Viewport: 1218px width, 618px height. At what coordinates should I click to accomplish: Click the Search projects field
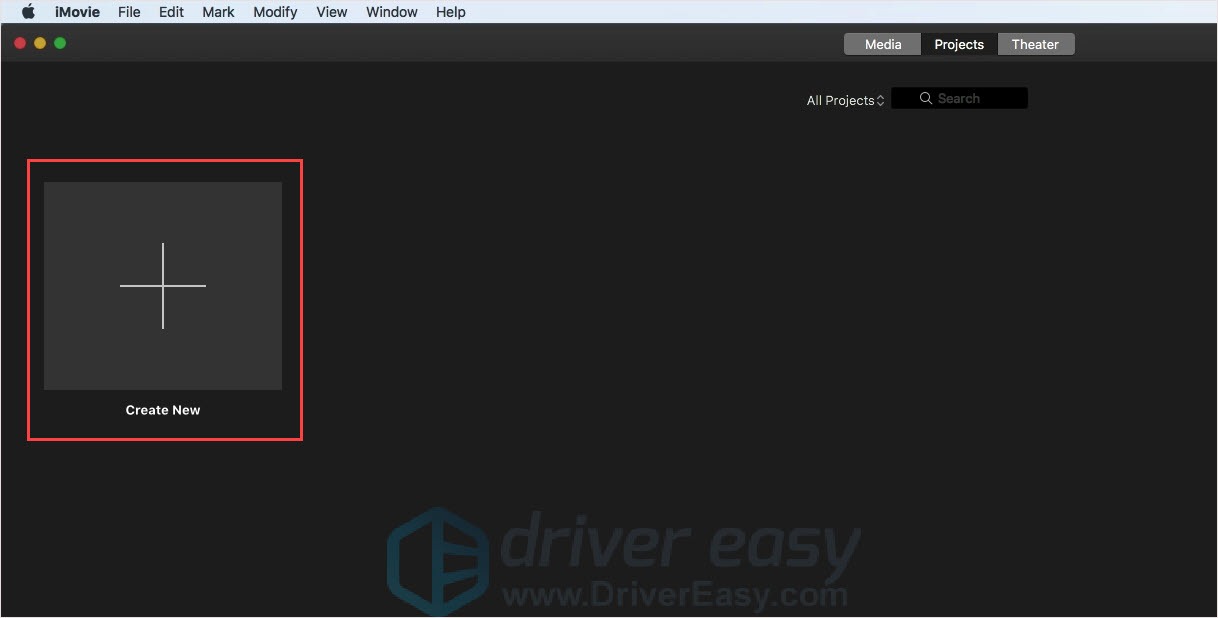click(959, 98)
